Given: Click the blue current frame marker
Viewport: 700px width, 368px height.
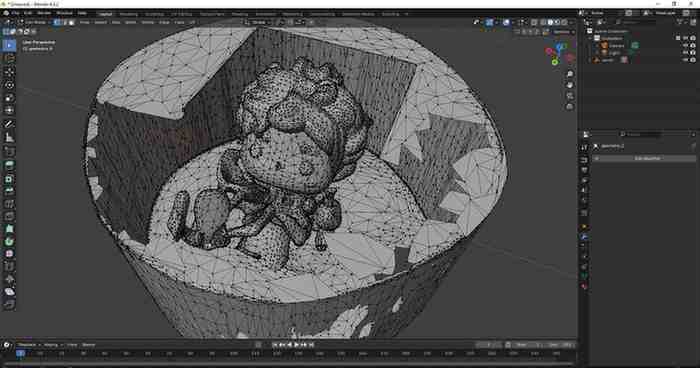Looking at the screenshot, I should [21, 354].
